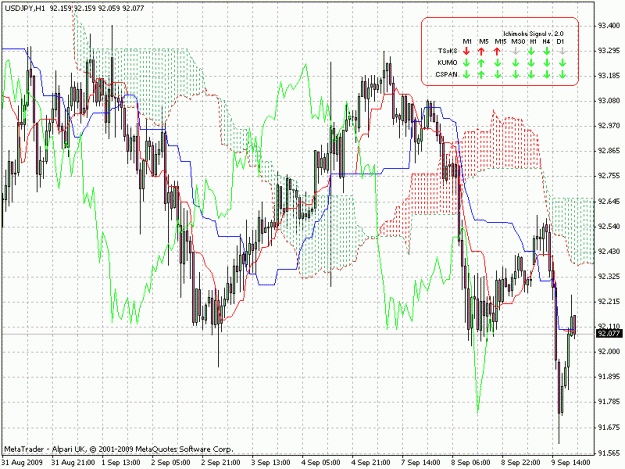
Task: Click the H4 timeframe column header
Action: (546, 41)
